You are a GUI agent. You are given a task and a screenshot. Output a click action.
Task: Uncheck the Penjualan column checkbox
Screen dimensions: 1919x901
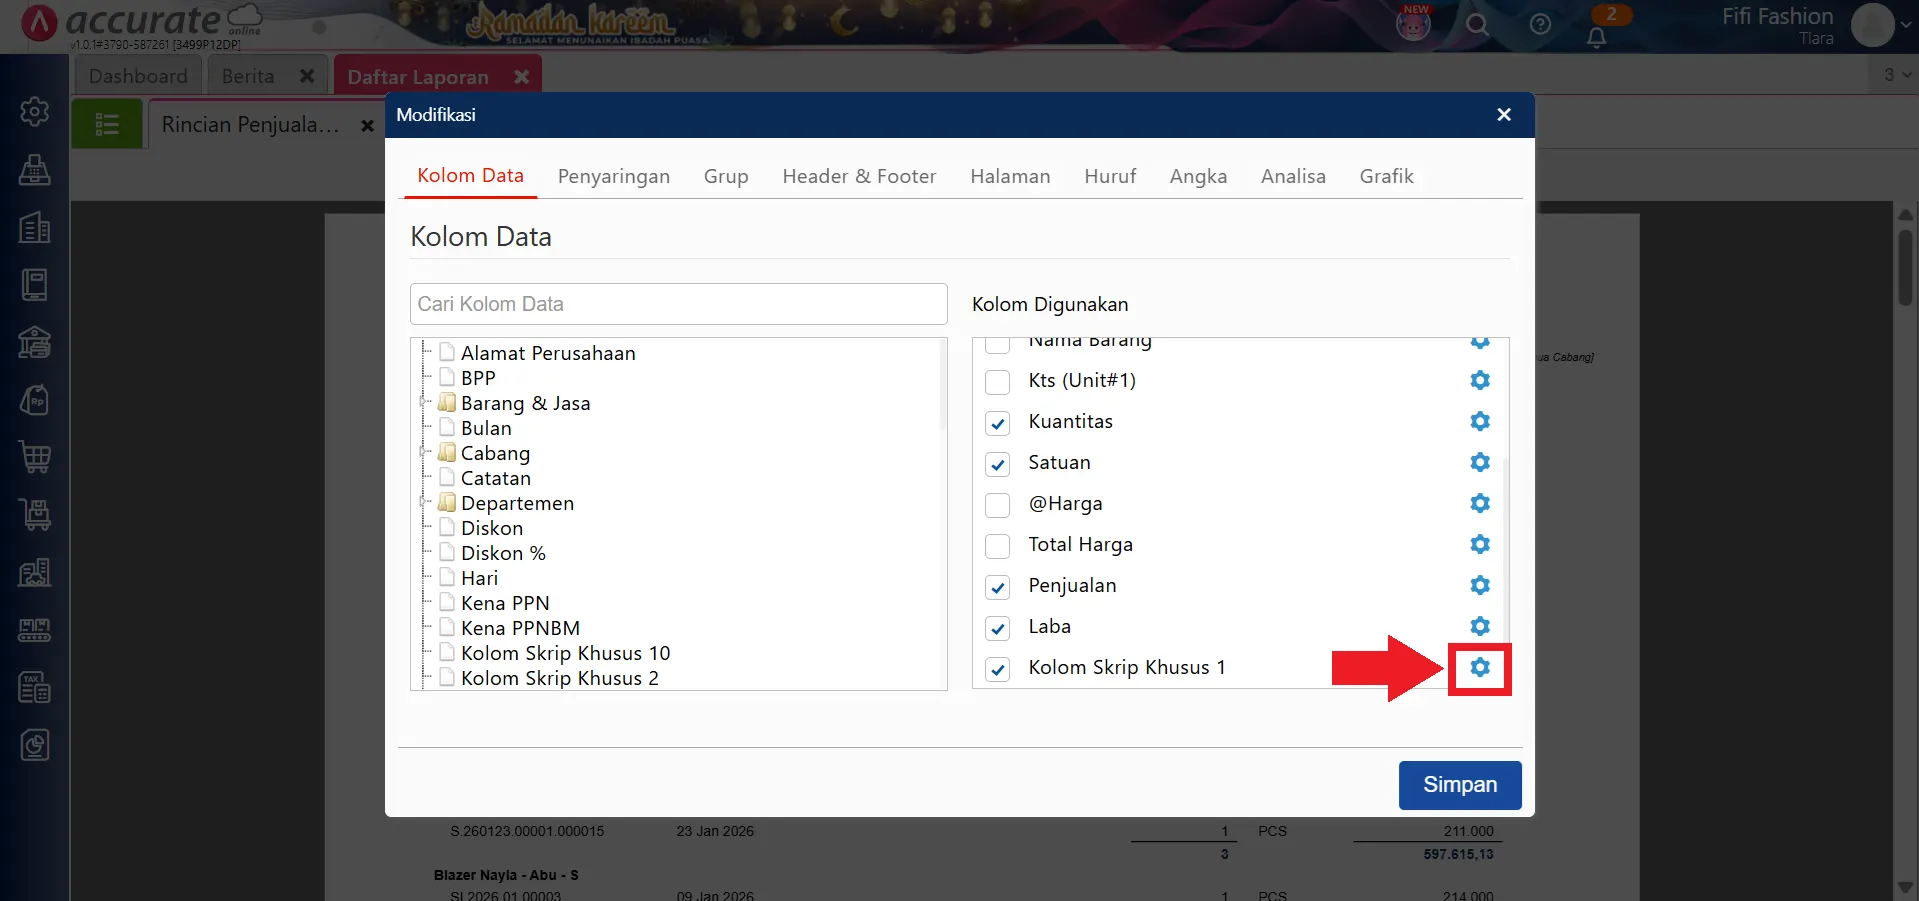[997, 587]
